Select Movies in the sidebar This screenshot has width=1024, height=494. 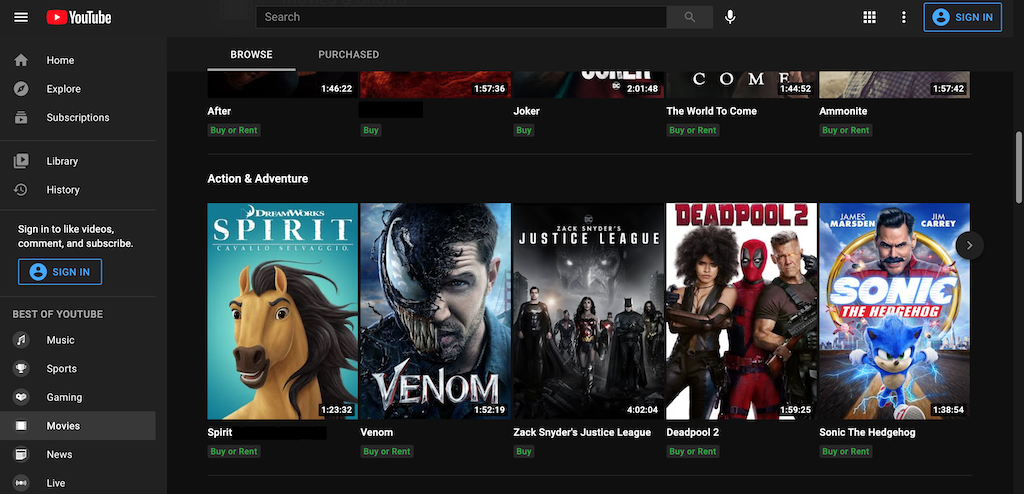pos(78,426)
